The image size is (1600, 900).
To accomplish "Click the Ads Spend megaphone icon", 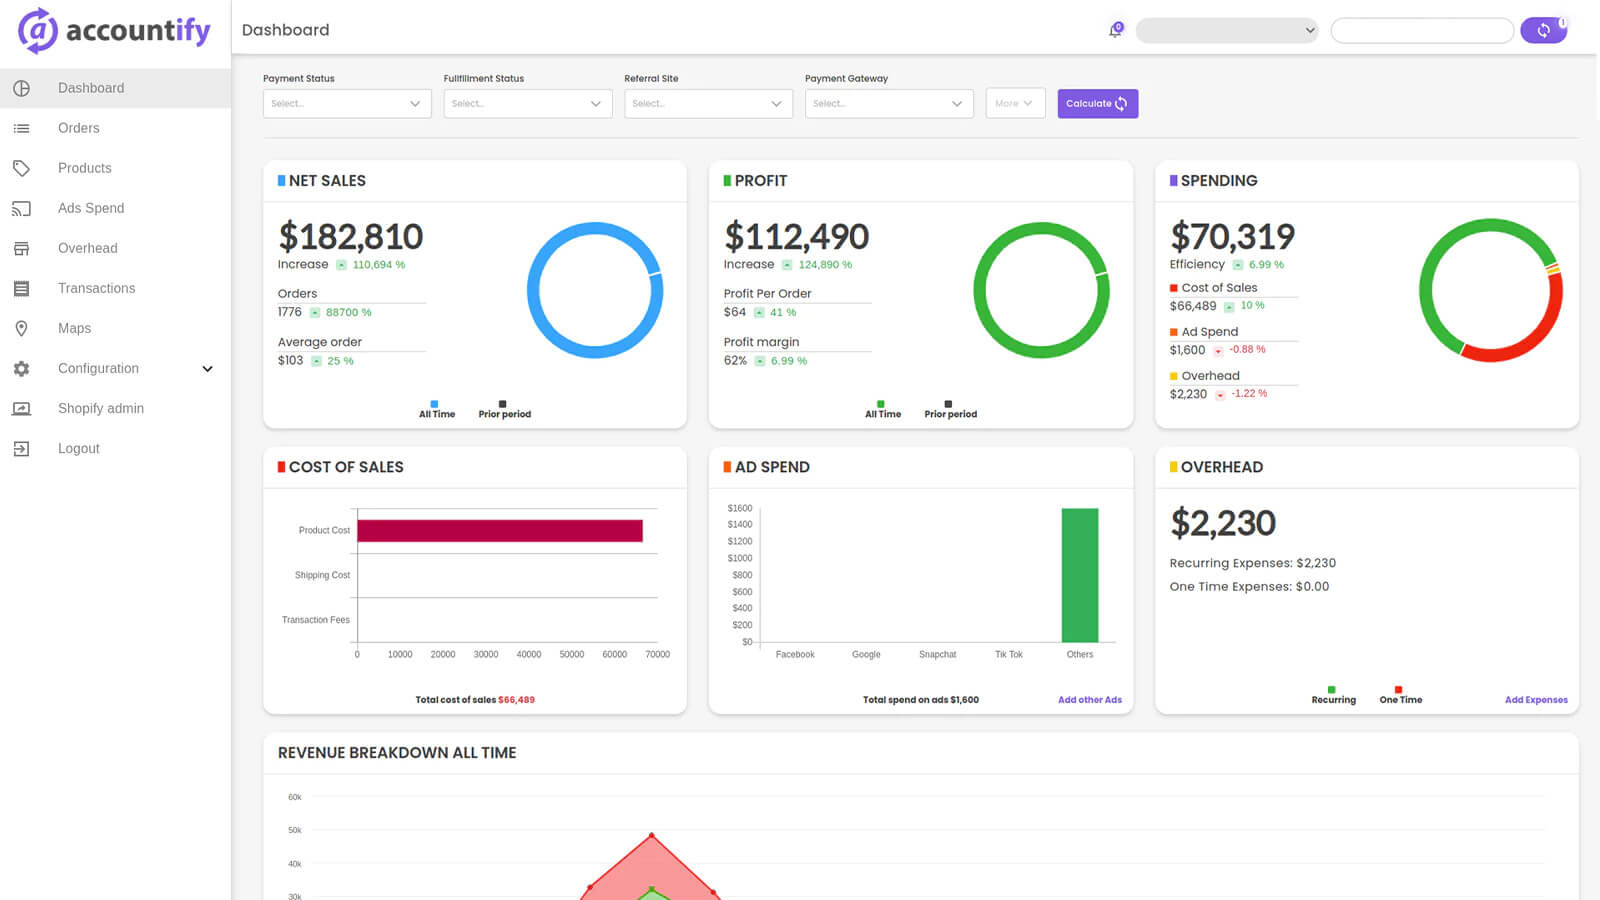I will [x=22, y=208].
